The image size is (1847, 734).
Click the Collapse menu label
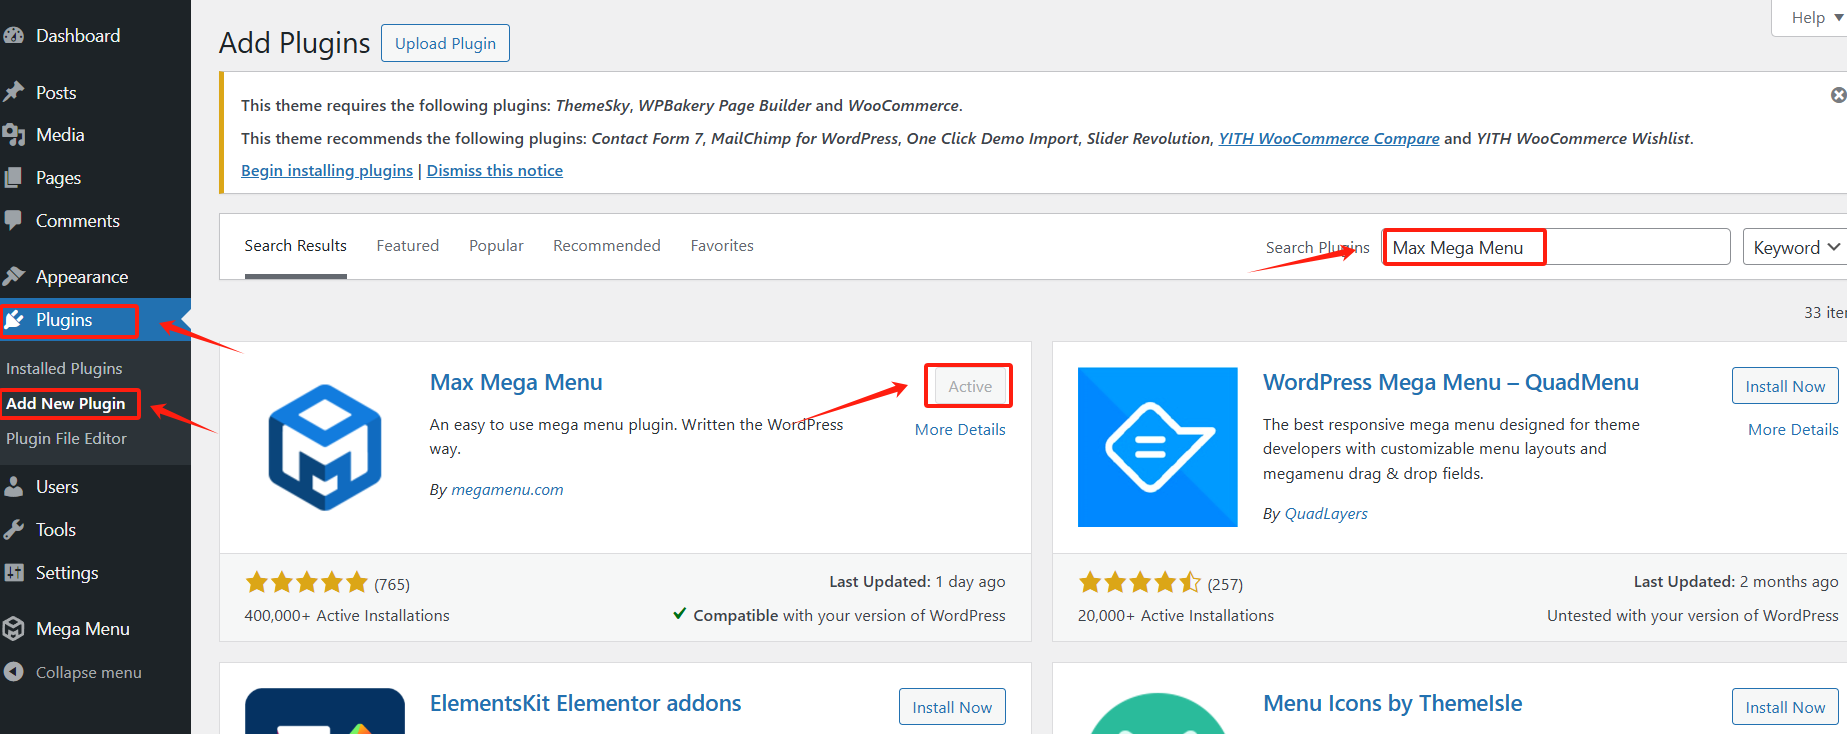pyautogui.click(x=89, y=673)
